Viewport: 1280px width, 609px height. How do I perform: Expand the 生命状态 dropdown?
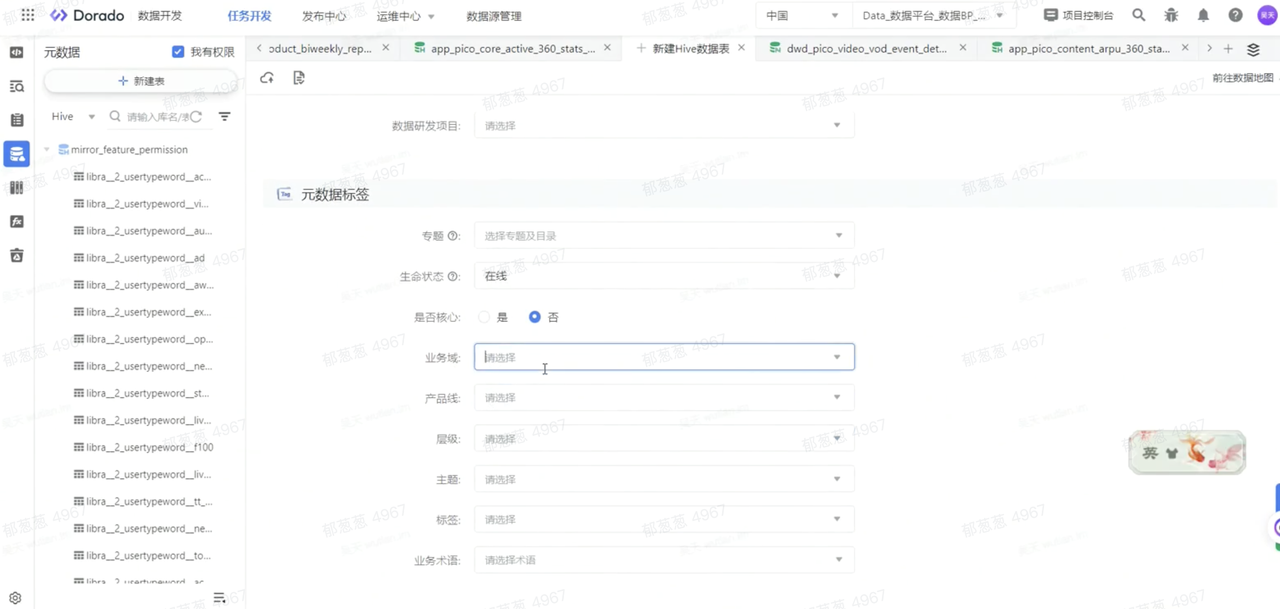click(664, 276)
